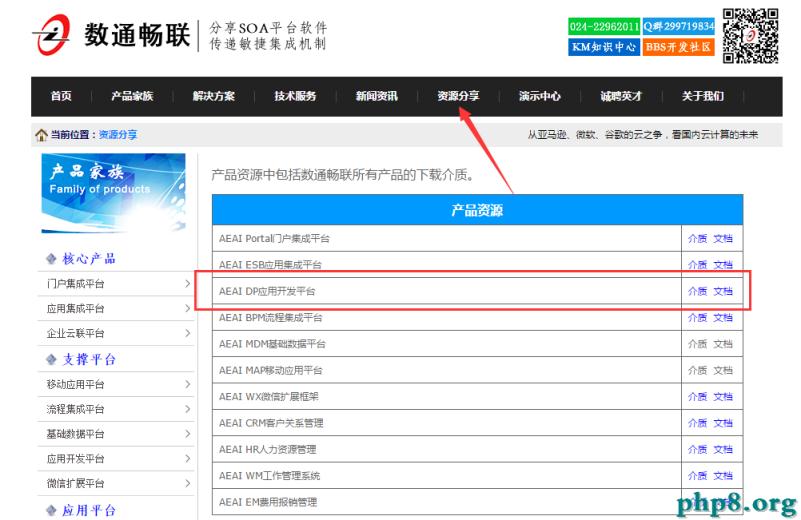Click the phone number 024-22962011 badge
The width and height of the screenshot is (801, 520).
[604, 27]
